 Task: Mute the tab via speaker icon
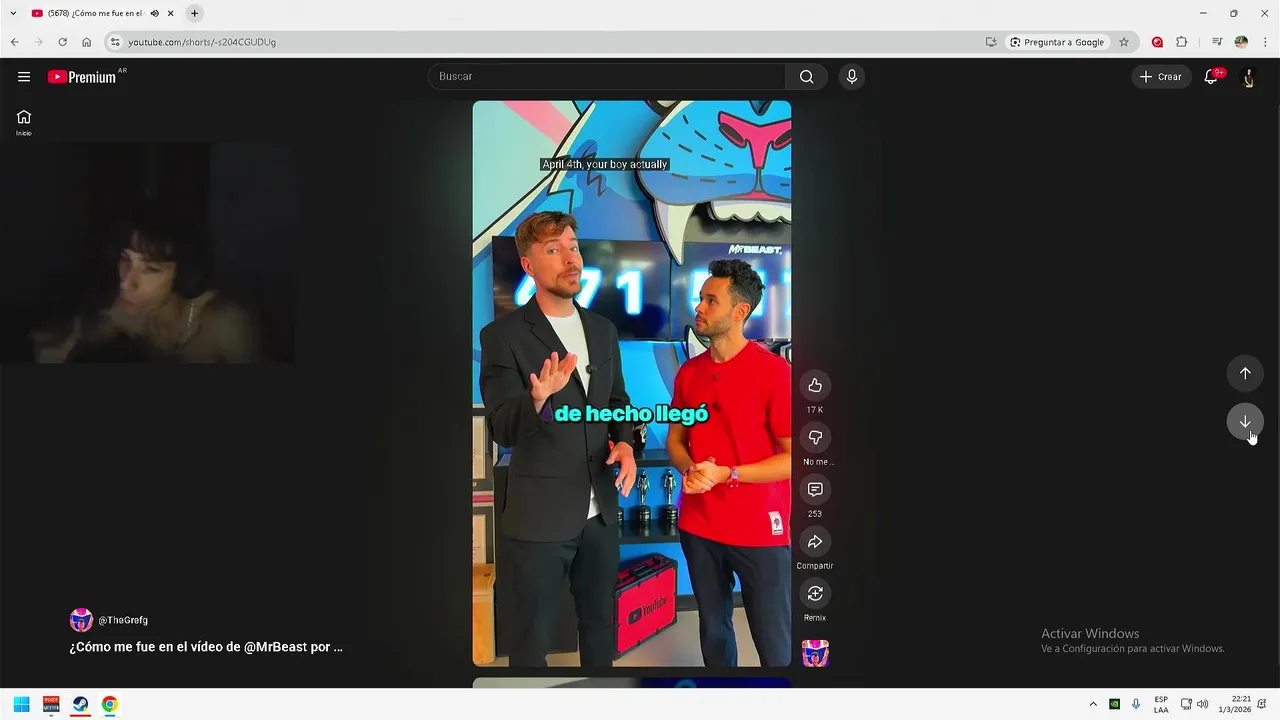(x=154, y=13)
